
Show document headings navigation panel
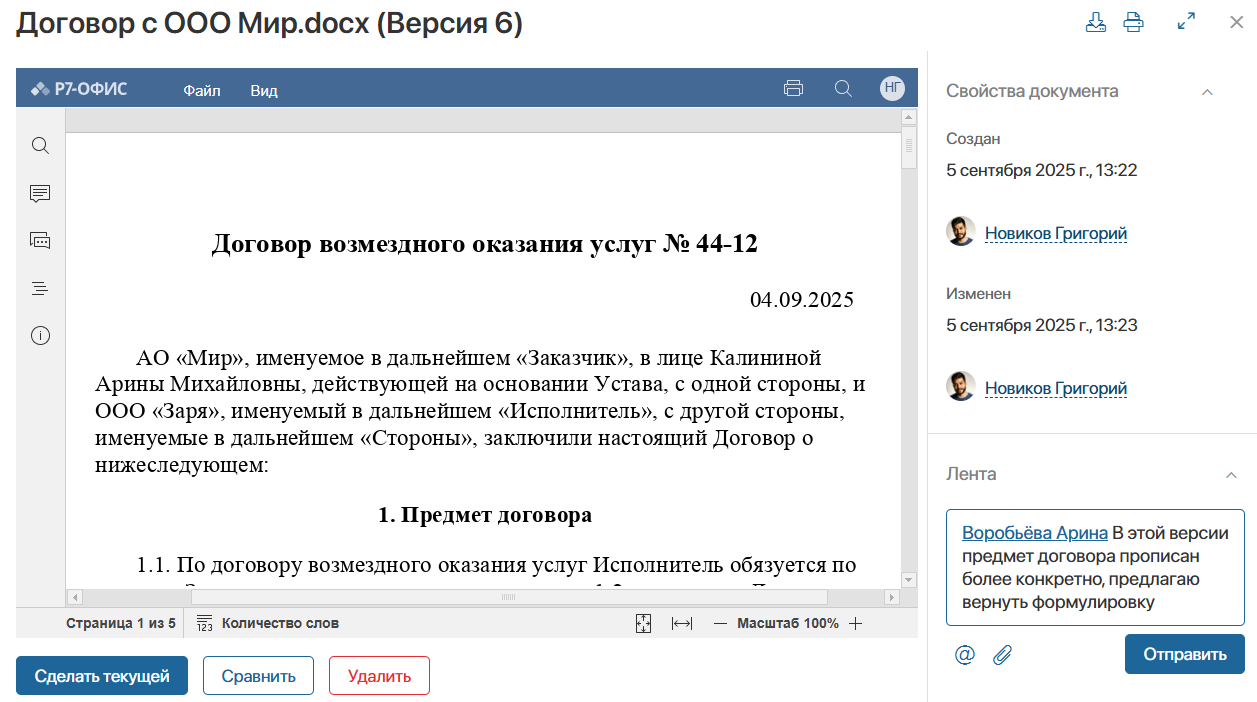coord(40,288)
